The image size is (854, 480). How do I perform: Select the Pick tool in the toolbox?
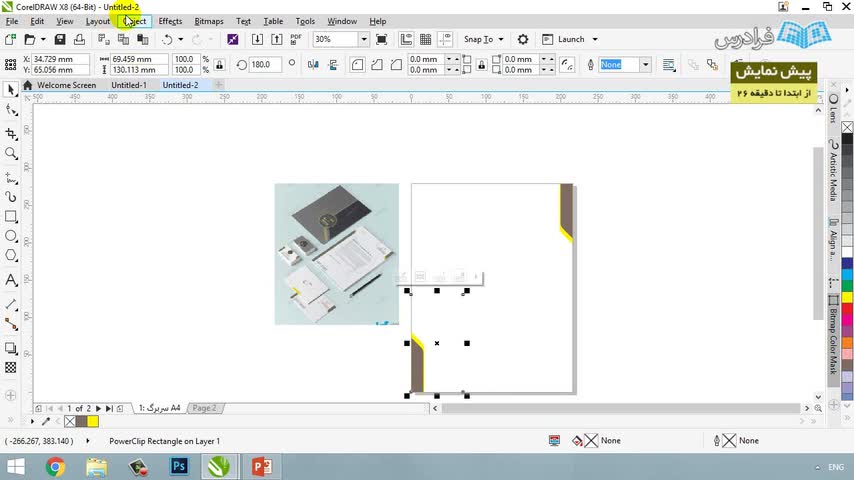click(11, 90)
